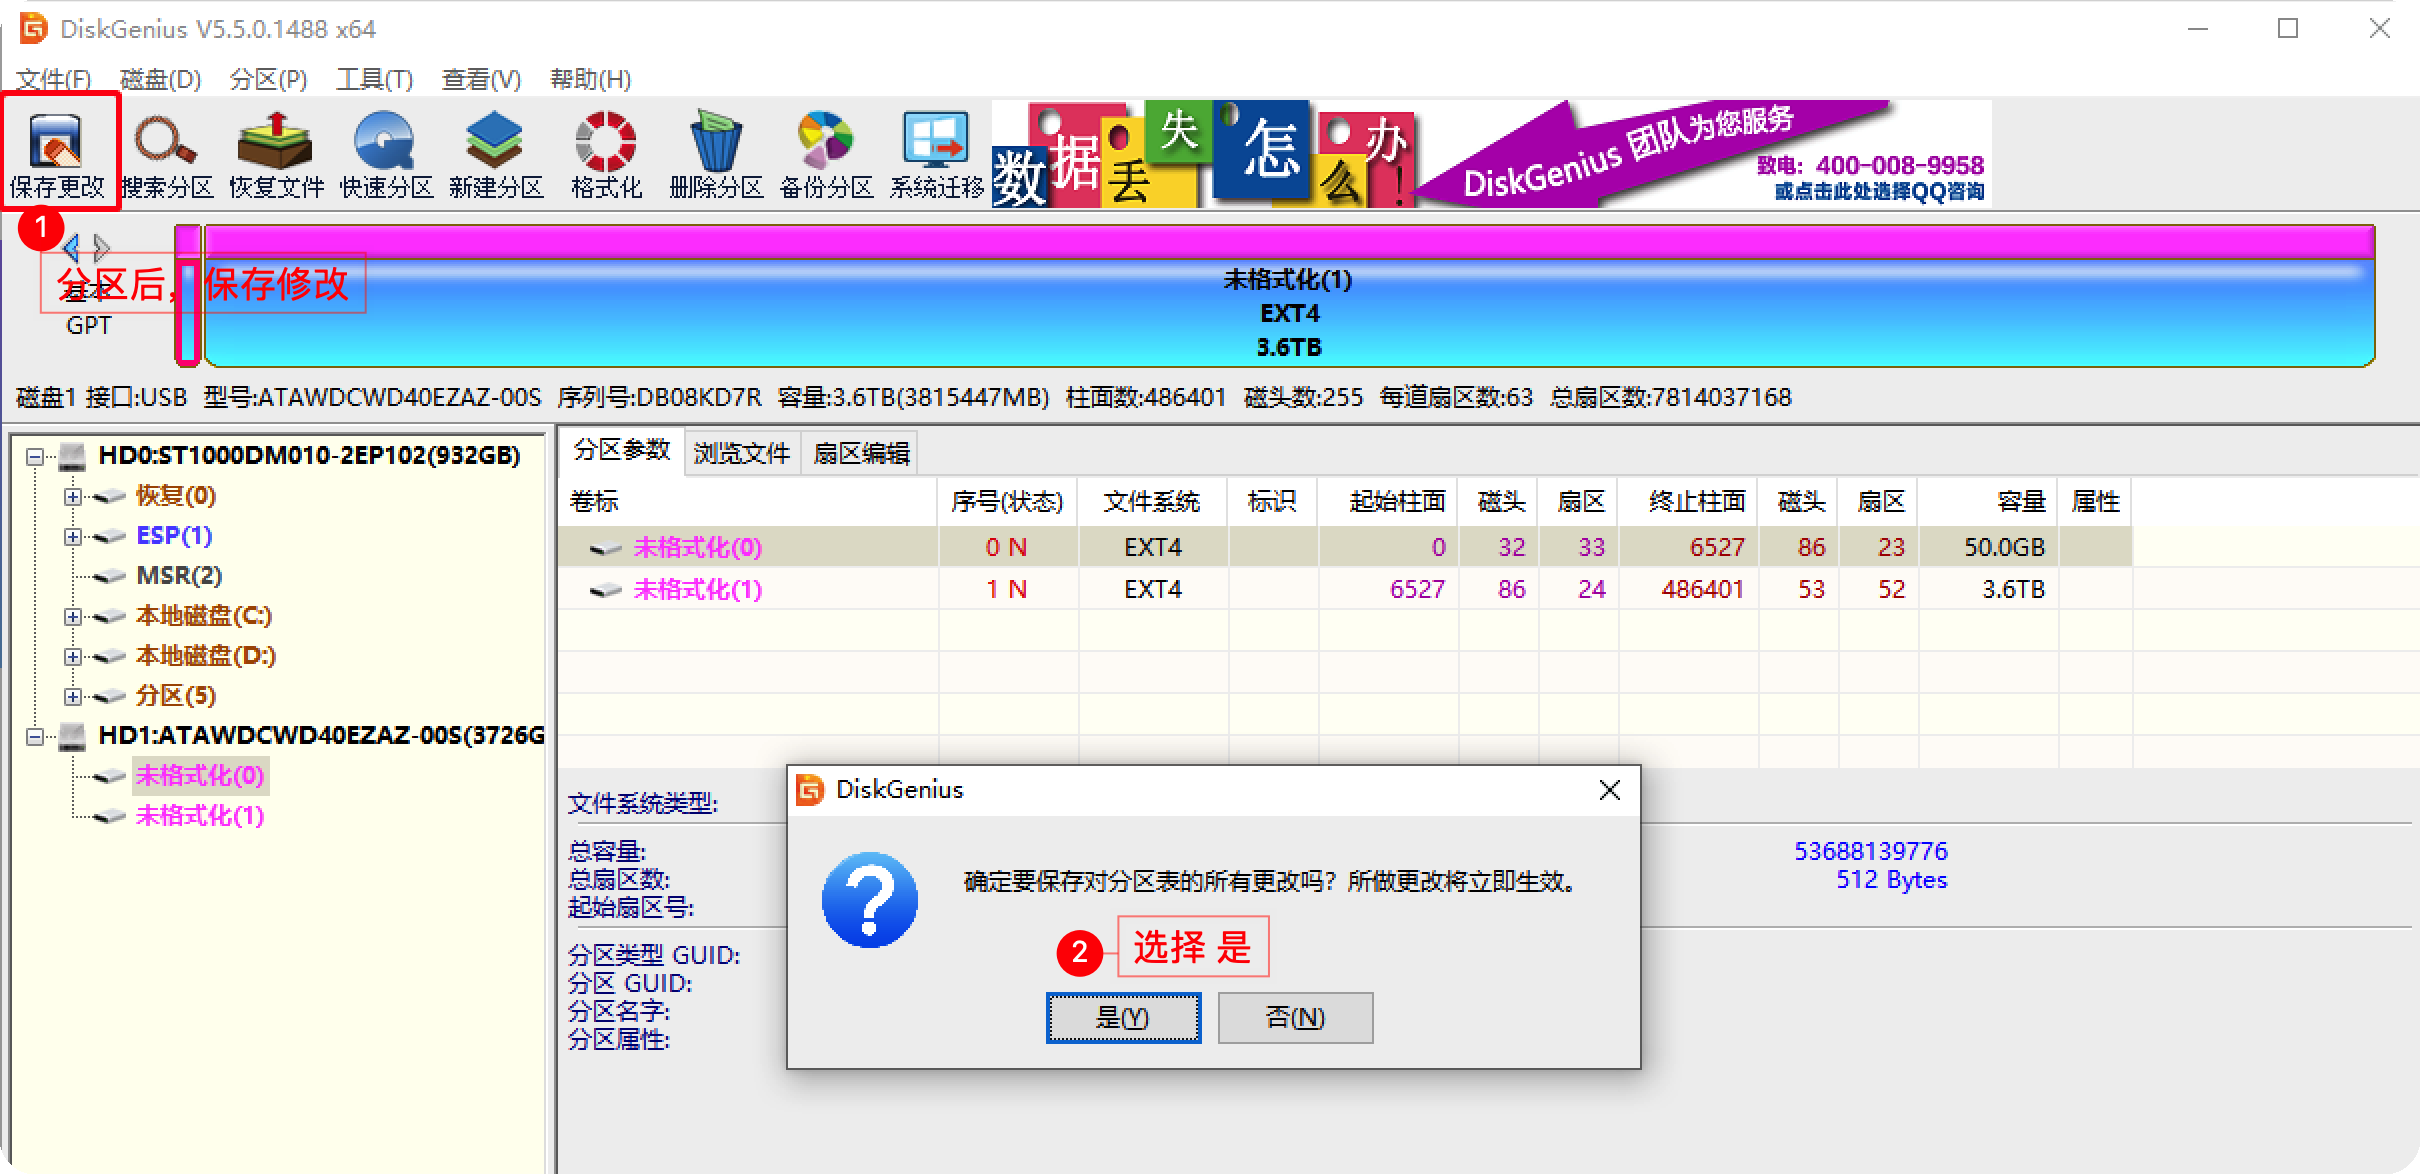2420x1174 pixels.
Task: Click the 53688139776 value text
Action: click(1870, 852)
